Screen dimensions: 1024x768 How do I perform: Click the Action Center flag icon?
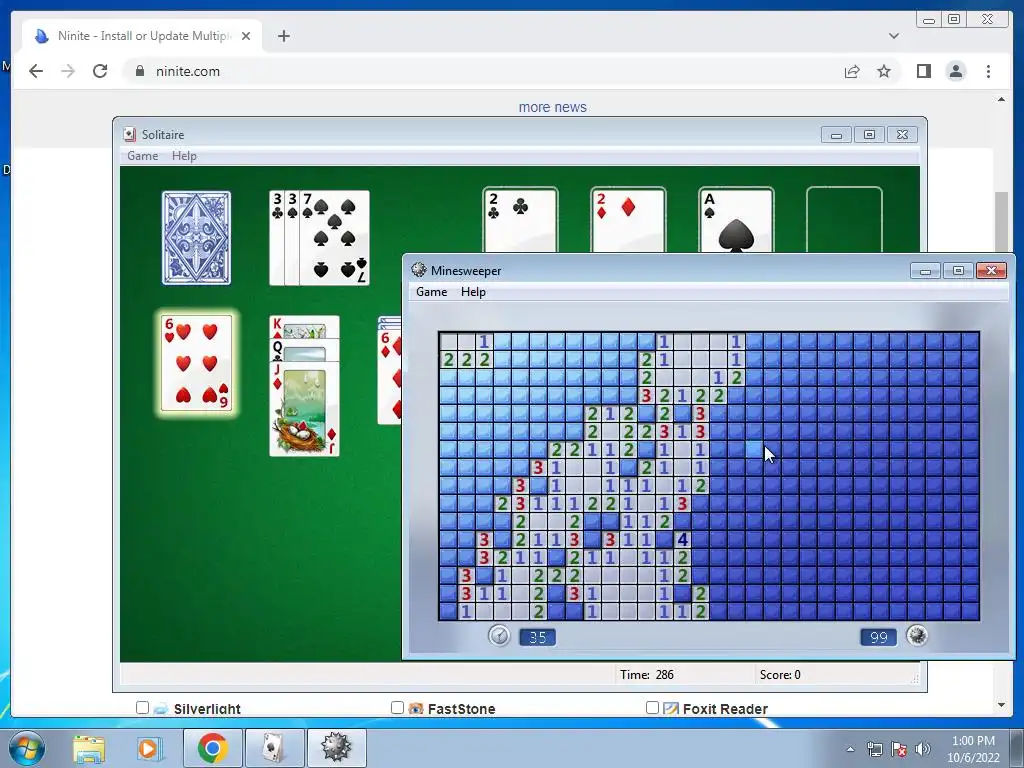[899, 749]
